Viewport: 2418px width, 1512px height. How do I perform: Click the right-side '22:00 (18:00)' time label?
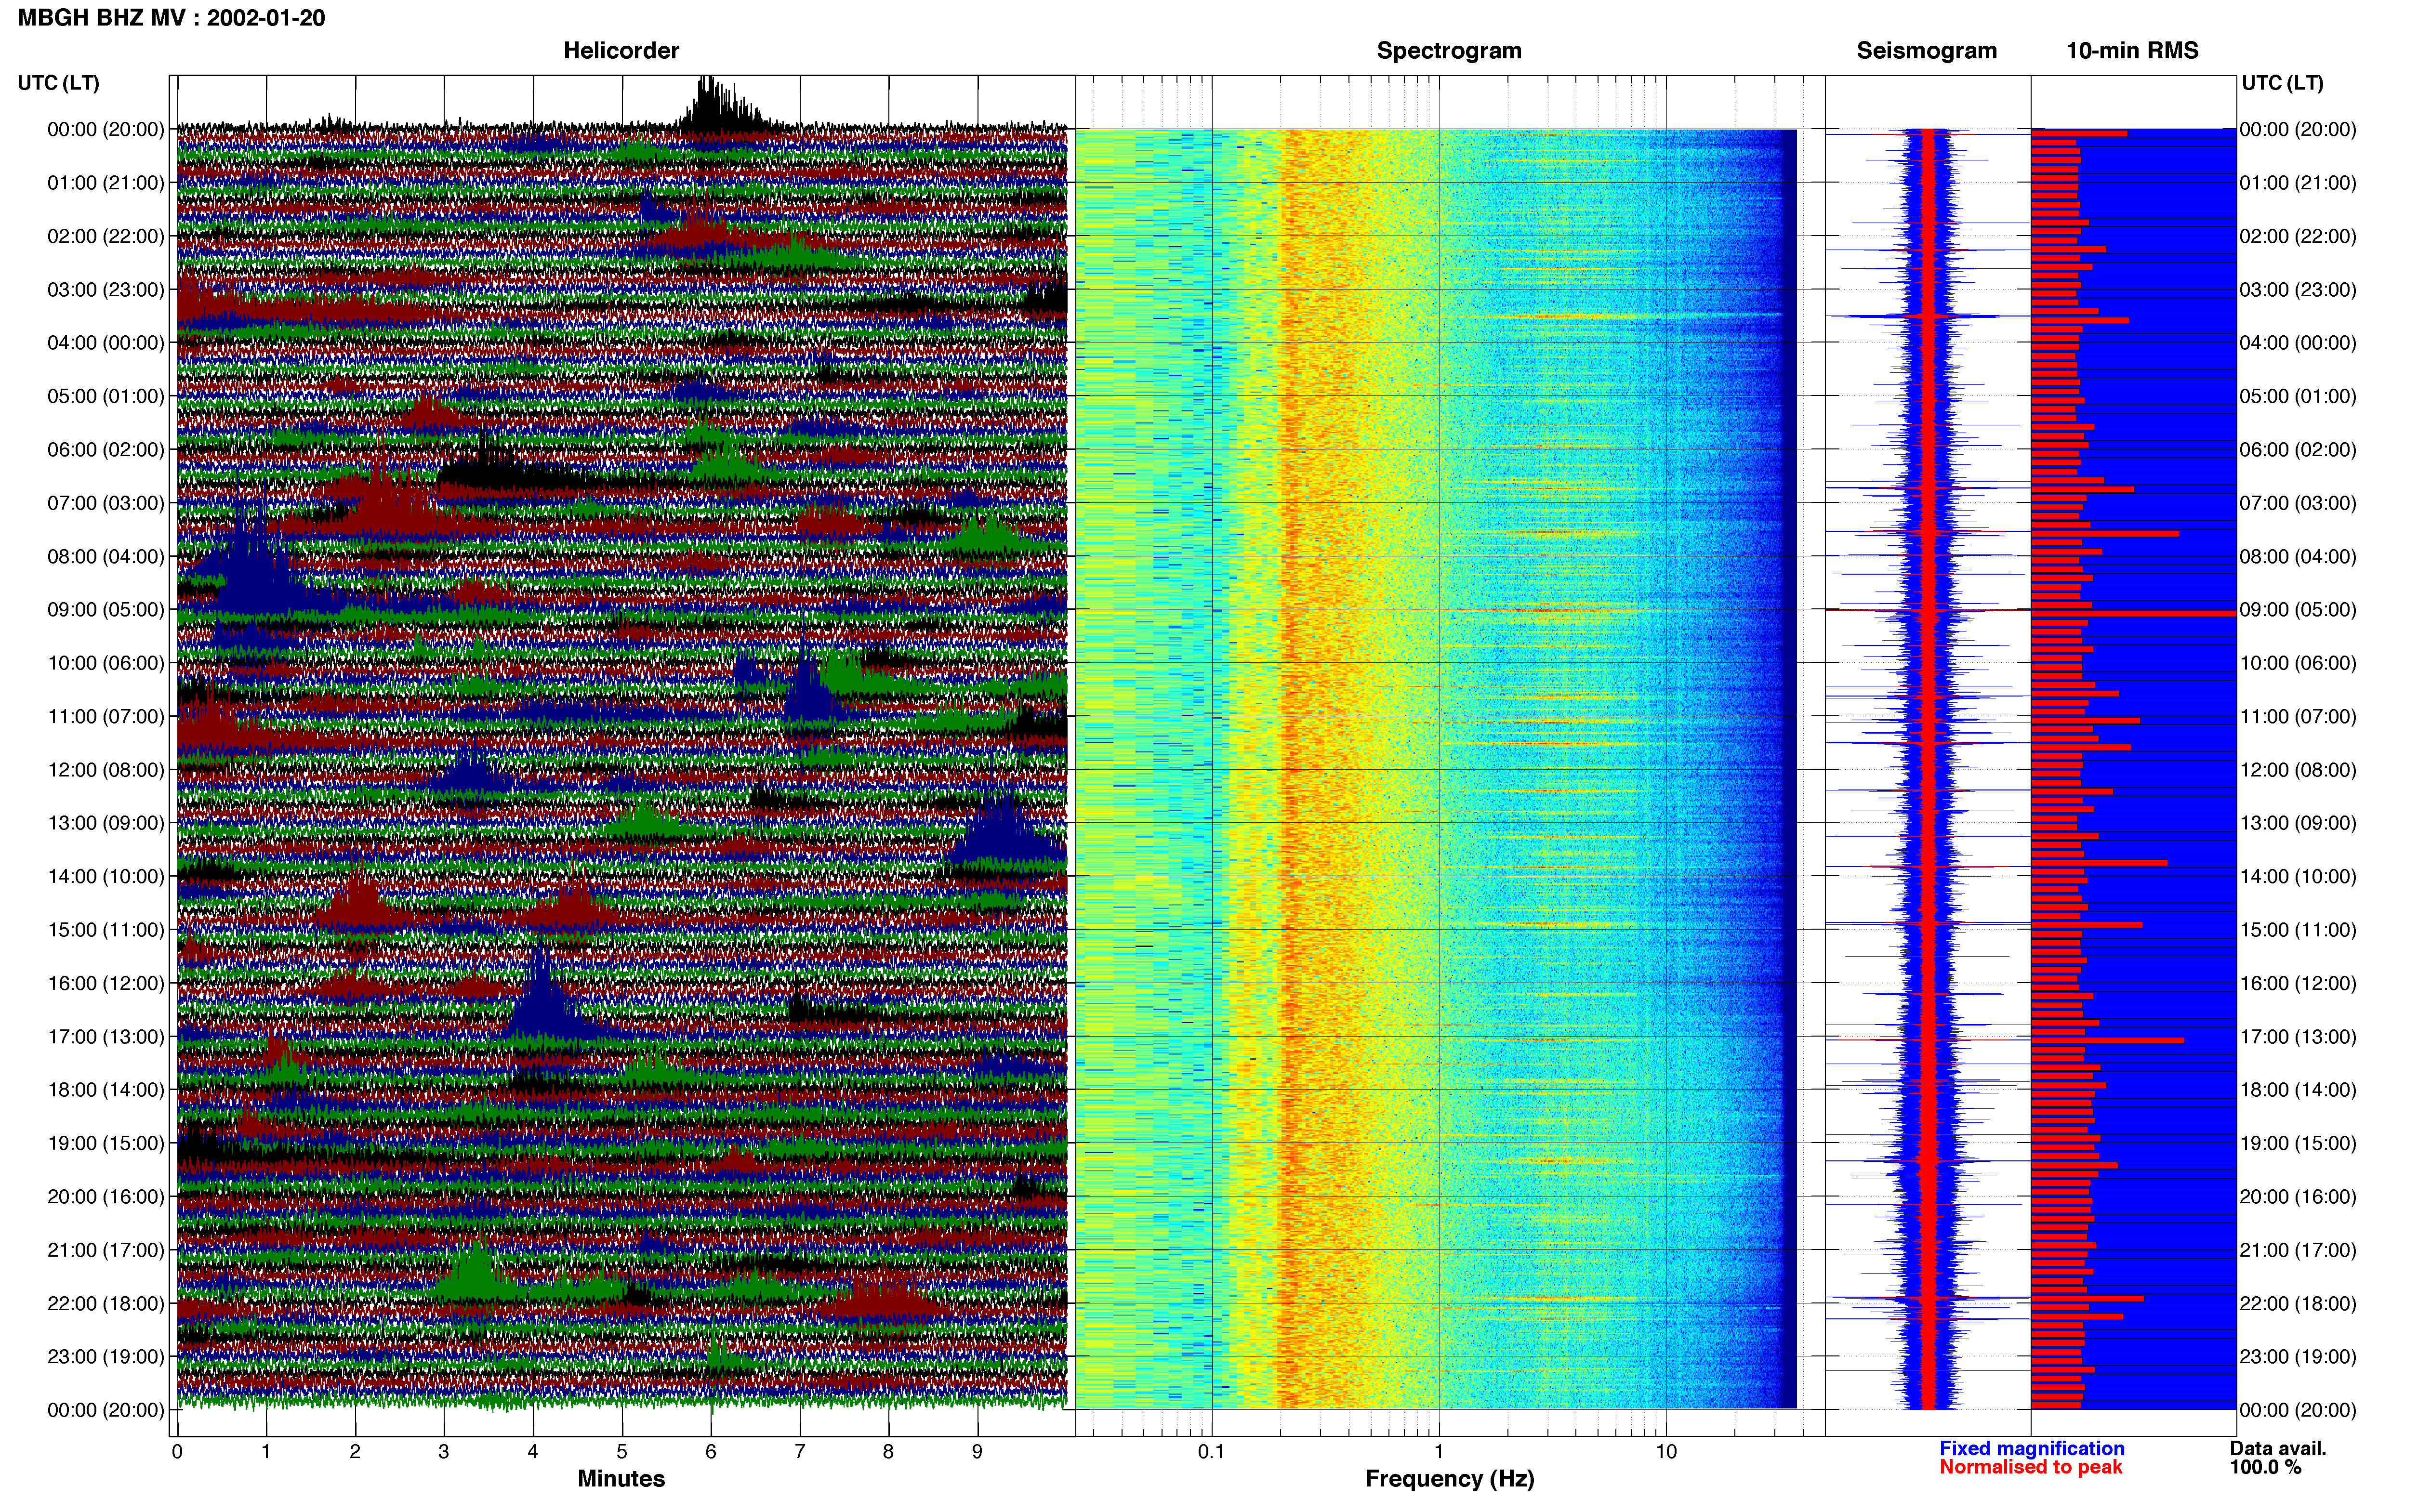pyautogui.click(x=2298, y=1303)
